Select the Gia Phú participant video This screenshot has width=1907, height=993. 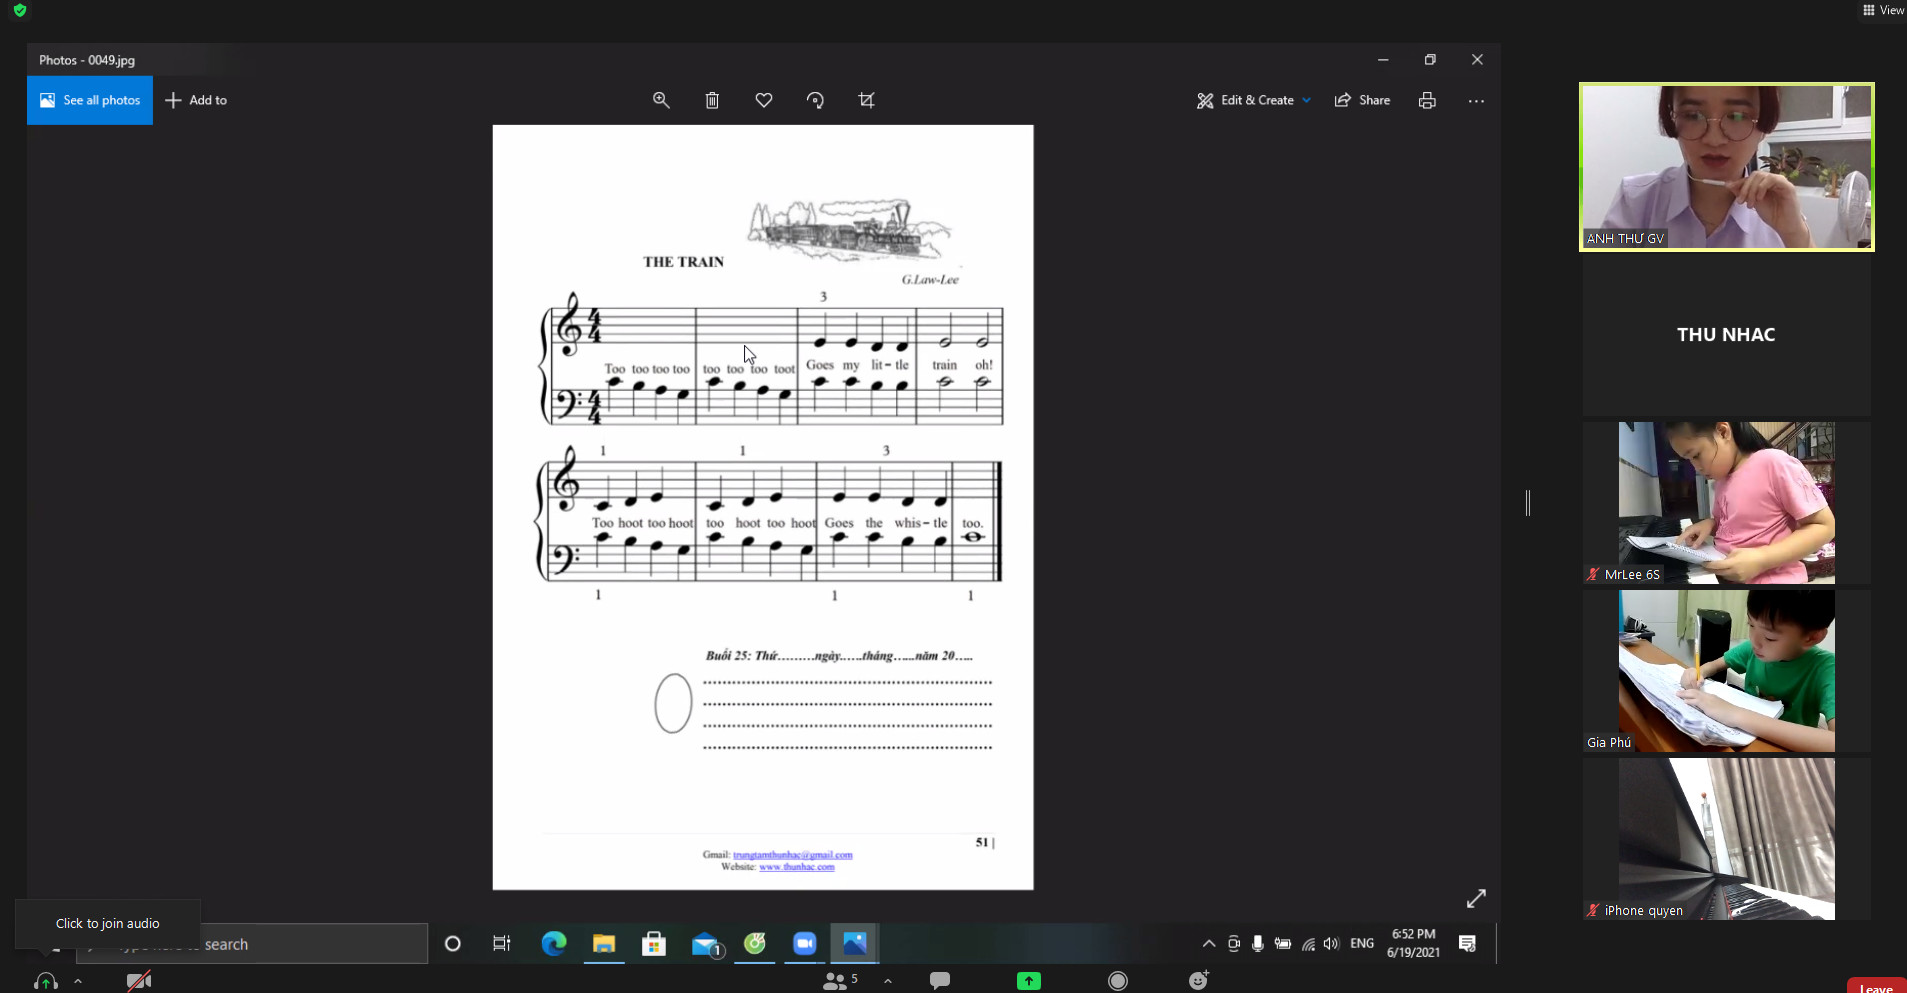pyautogui.click(x=1725, y=670)
